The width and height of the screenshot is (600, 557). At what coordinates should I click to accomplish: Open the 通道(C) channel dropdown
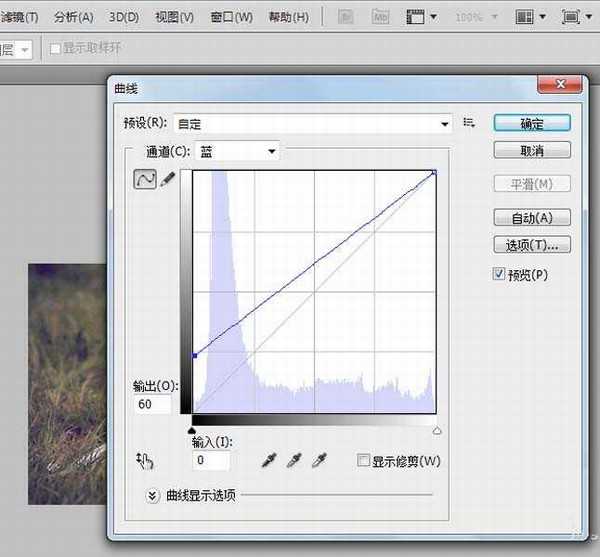(x=238, y=151)
